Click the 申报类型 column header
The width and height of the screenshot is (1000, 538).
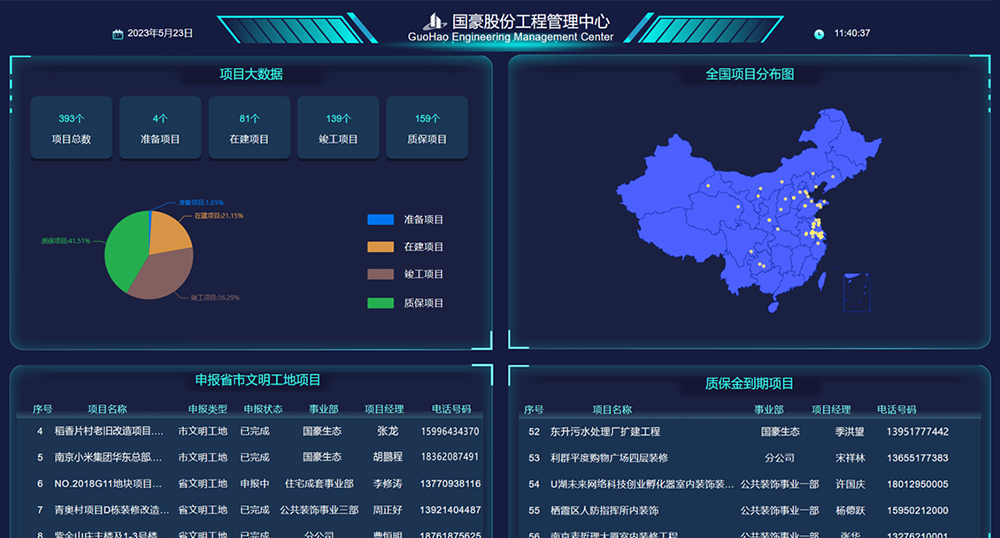[208, 409]
